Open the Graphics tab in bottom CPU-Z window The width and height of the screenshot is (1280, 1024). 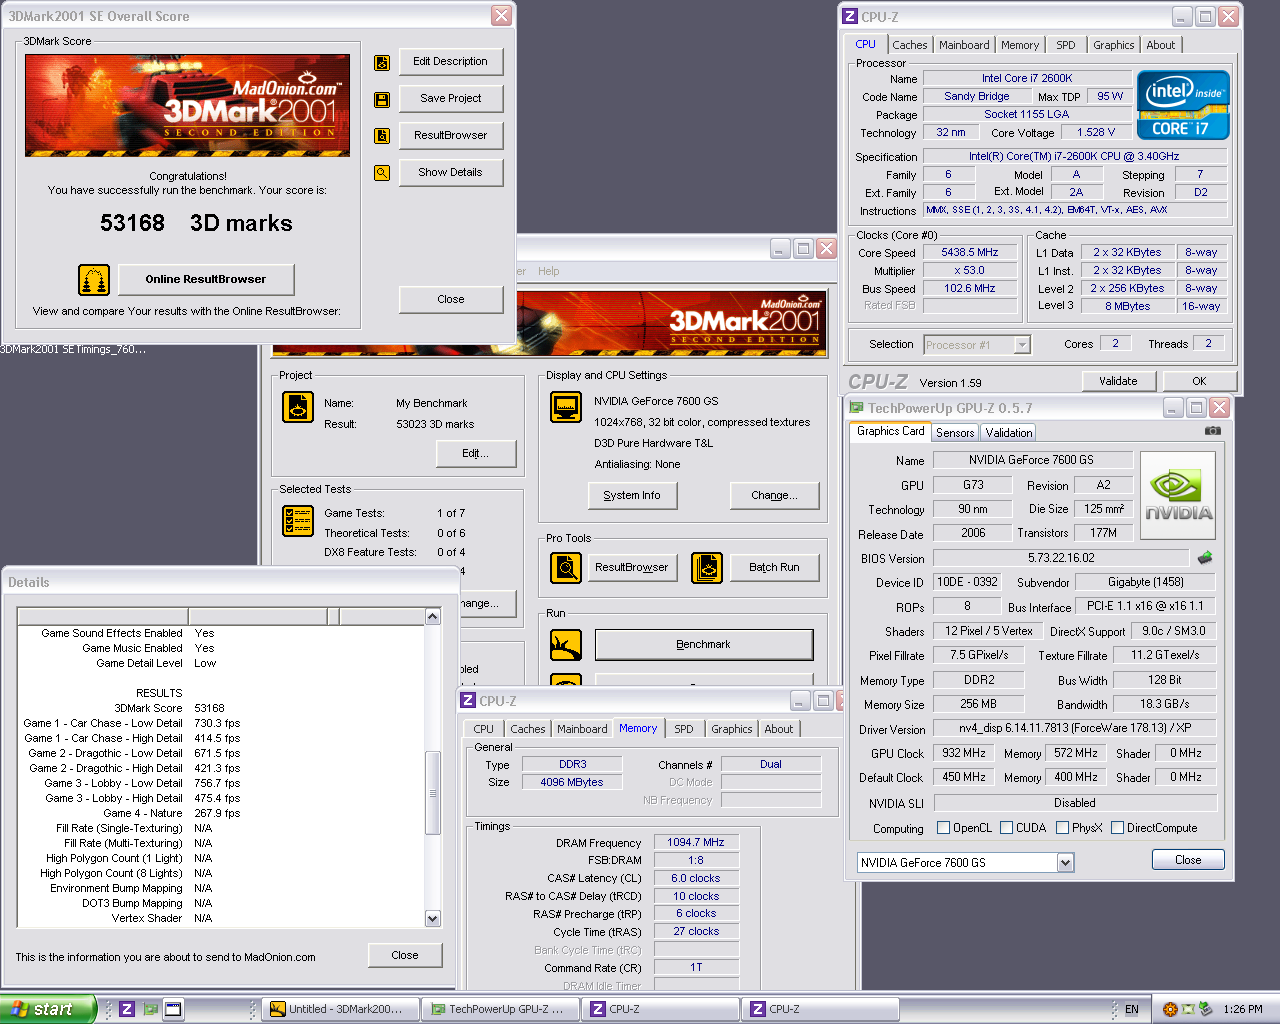click(732, 729)
